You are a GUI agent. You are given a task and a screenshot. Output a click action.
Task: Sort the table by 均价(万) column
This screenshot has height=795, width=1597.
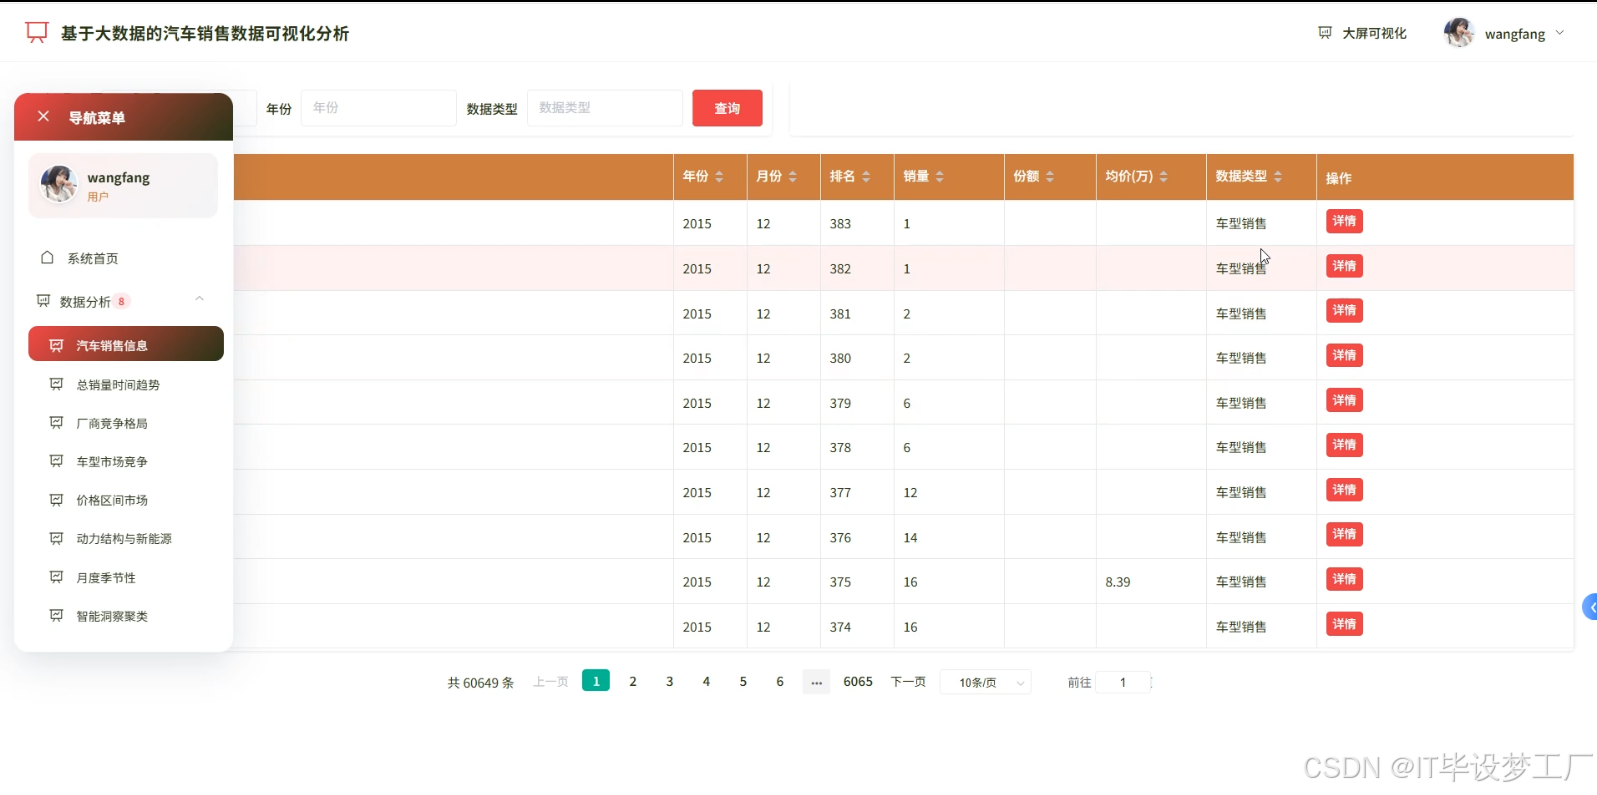click(1164, 177)
